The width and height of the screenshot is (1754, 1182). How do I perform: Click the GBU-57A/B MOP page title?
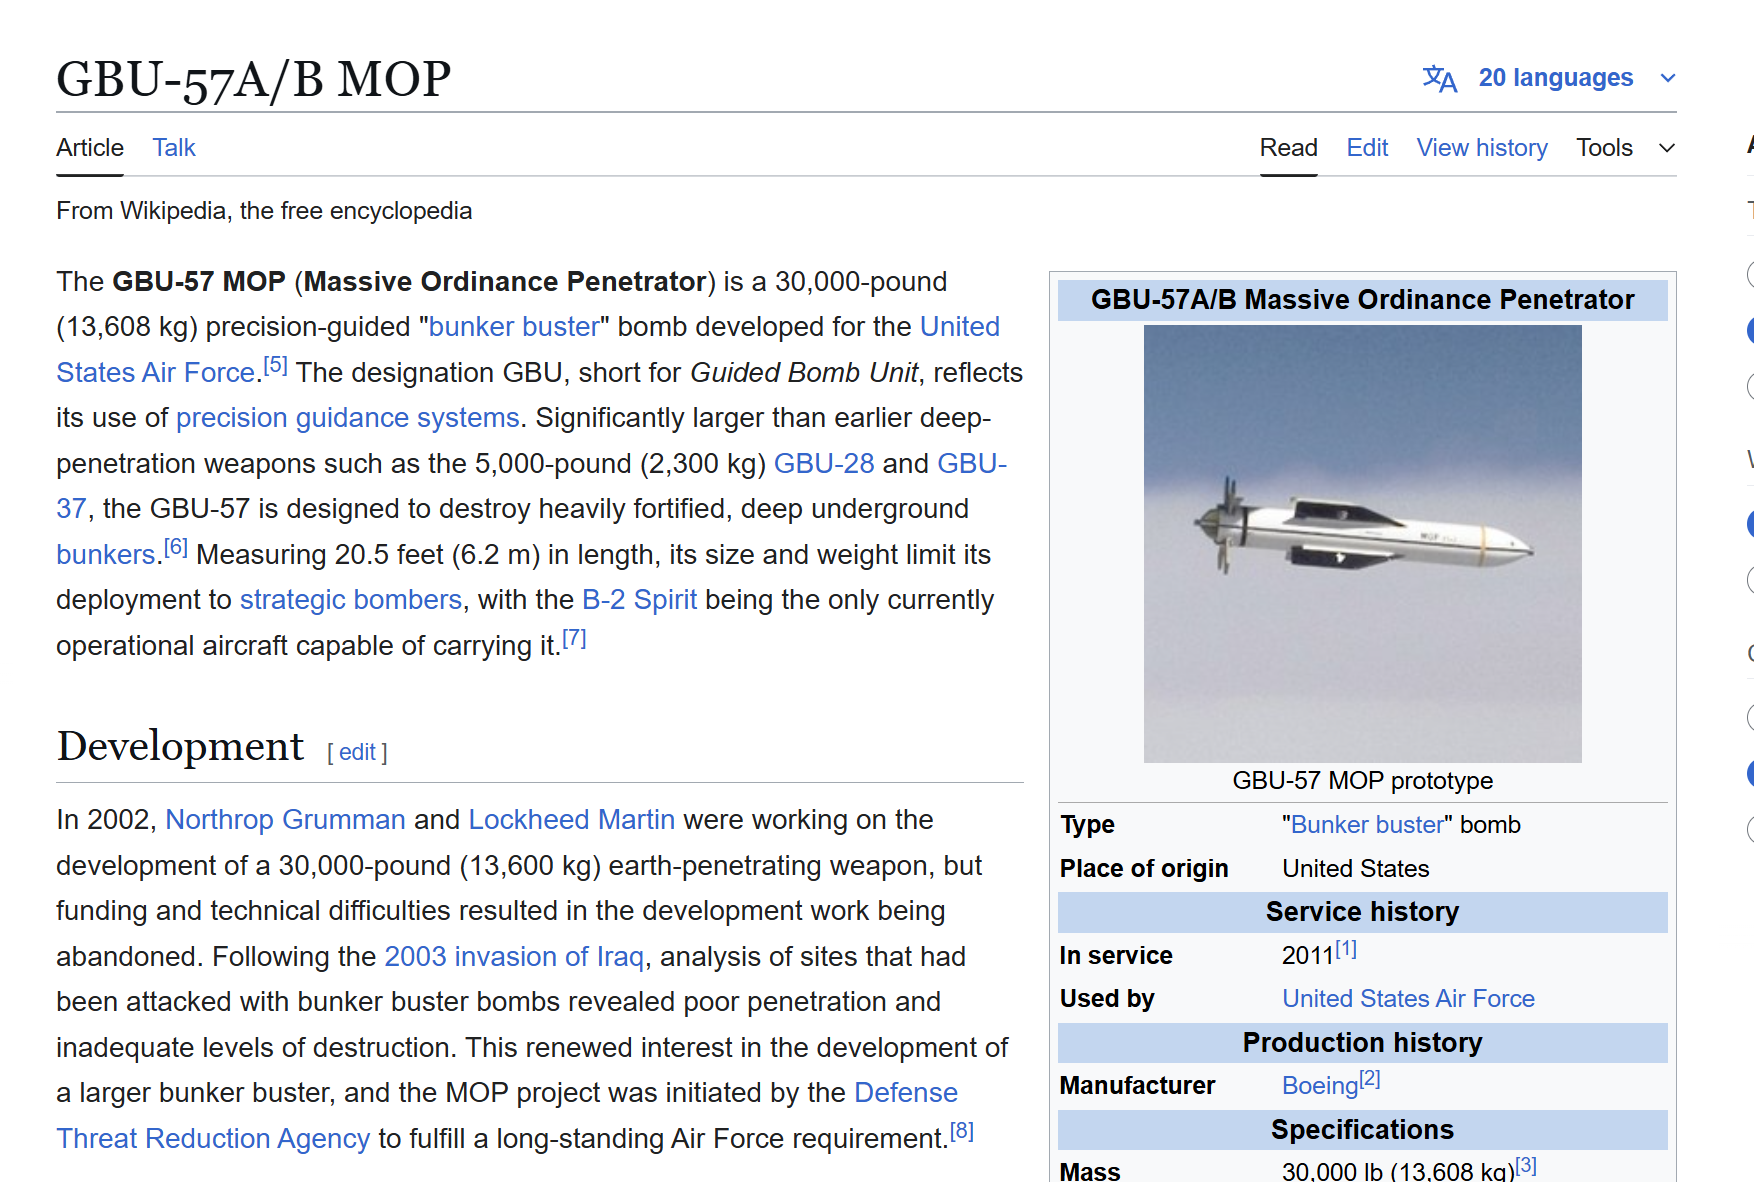(253, 79)
